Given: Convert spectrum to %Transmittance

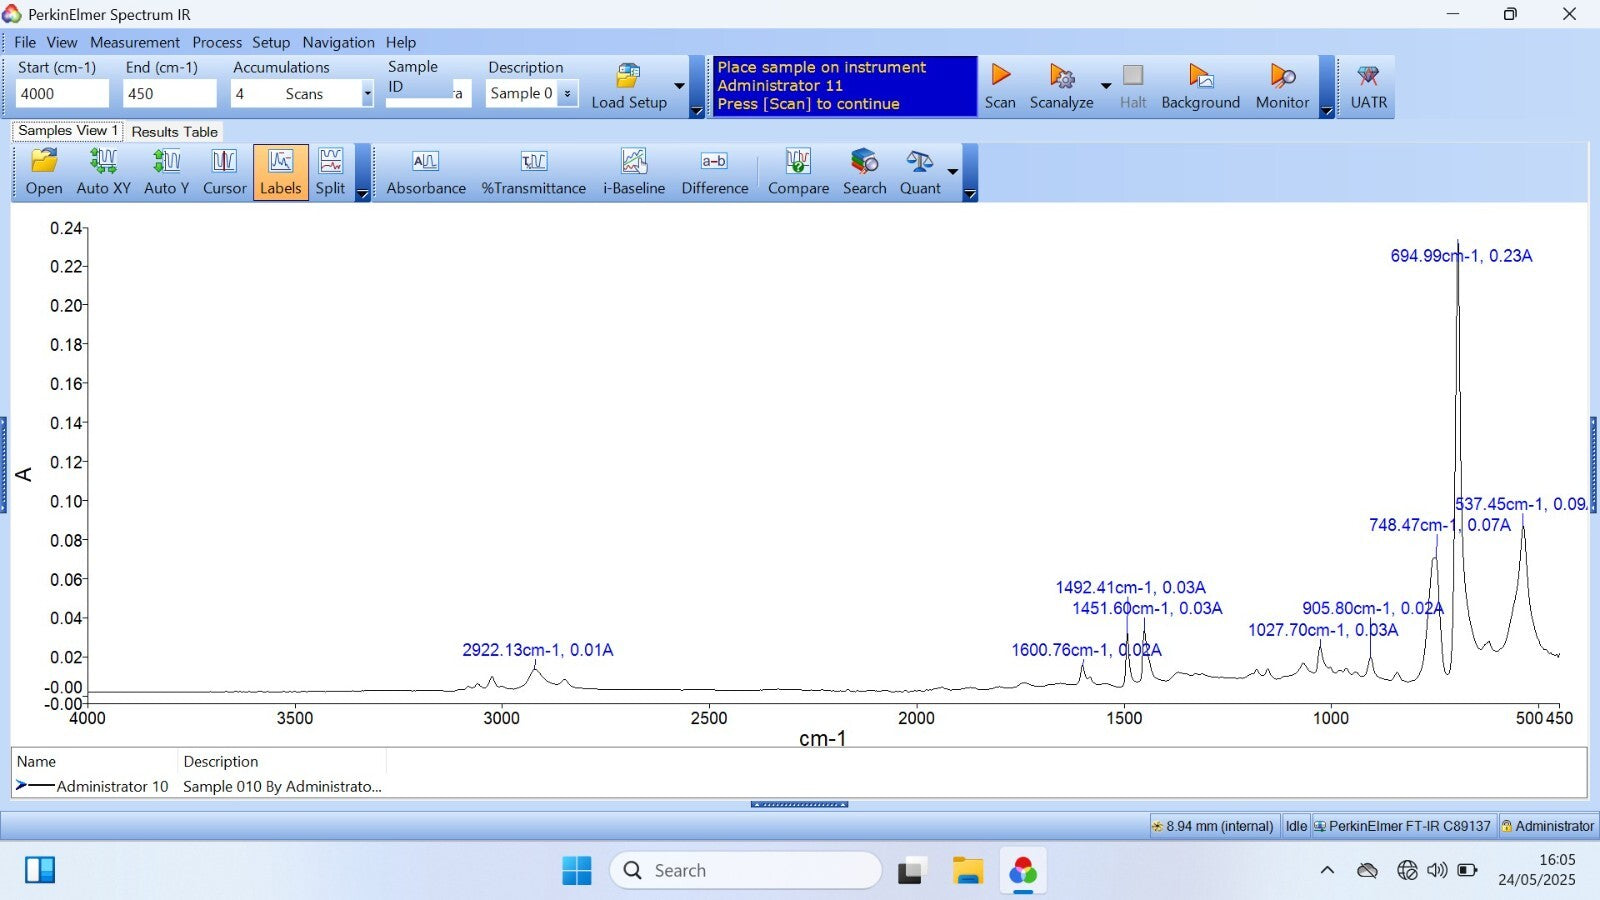Looking at the screenshot, I should point(533,172).
